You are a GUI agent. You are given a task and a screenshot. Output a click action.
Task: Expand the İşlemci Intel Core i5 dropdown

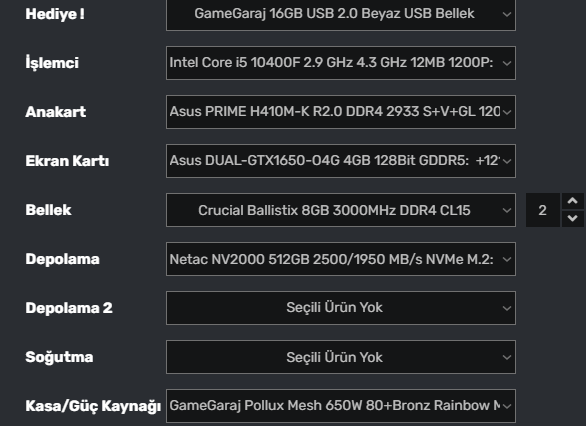tap(341, 63)
